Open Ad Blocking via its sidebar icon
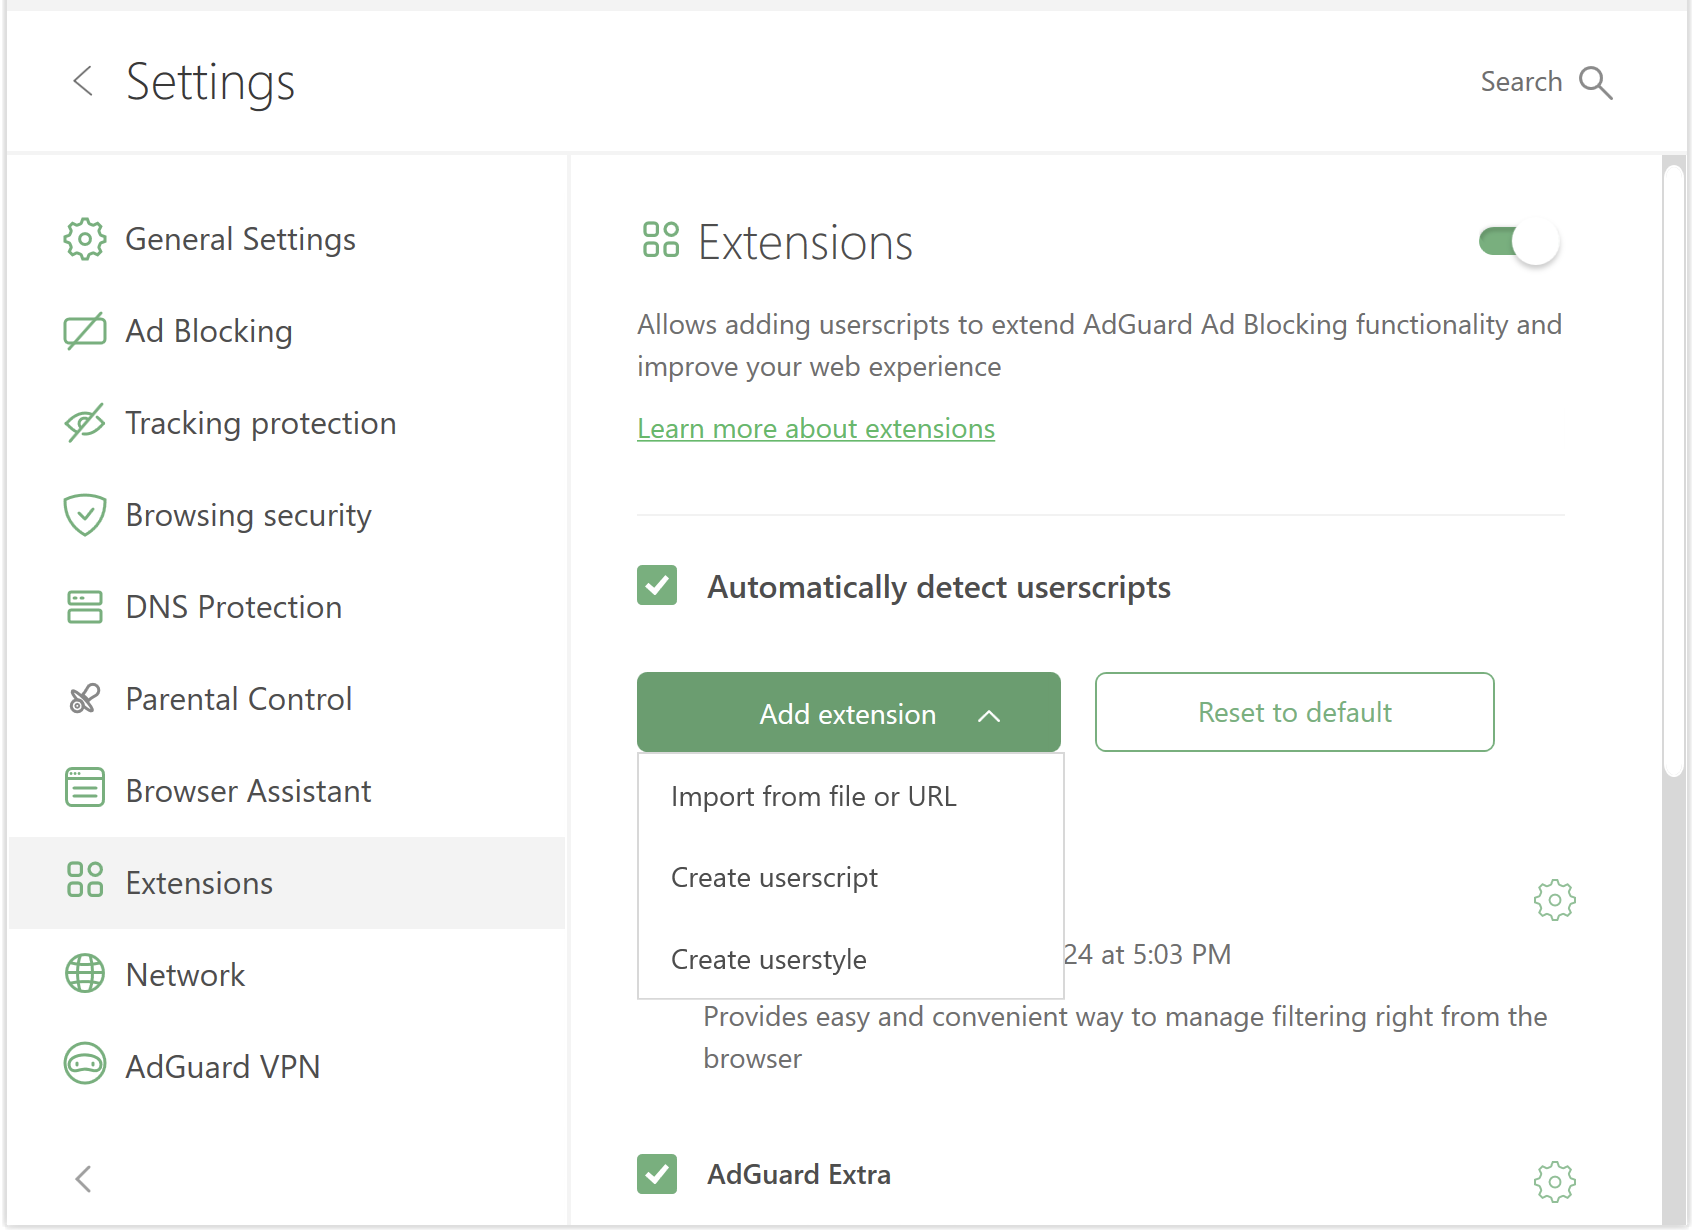Screen dimensions: 1694x1232 pos(85,331)
